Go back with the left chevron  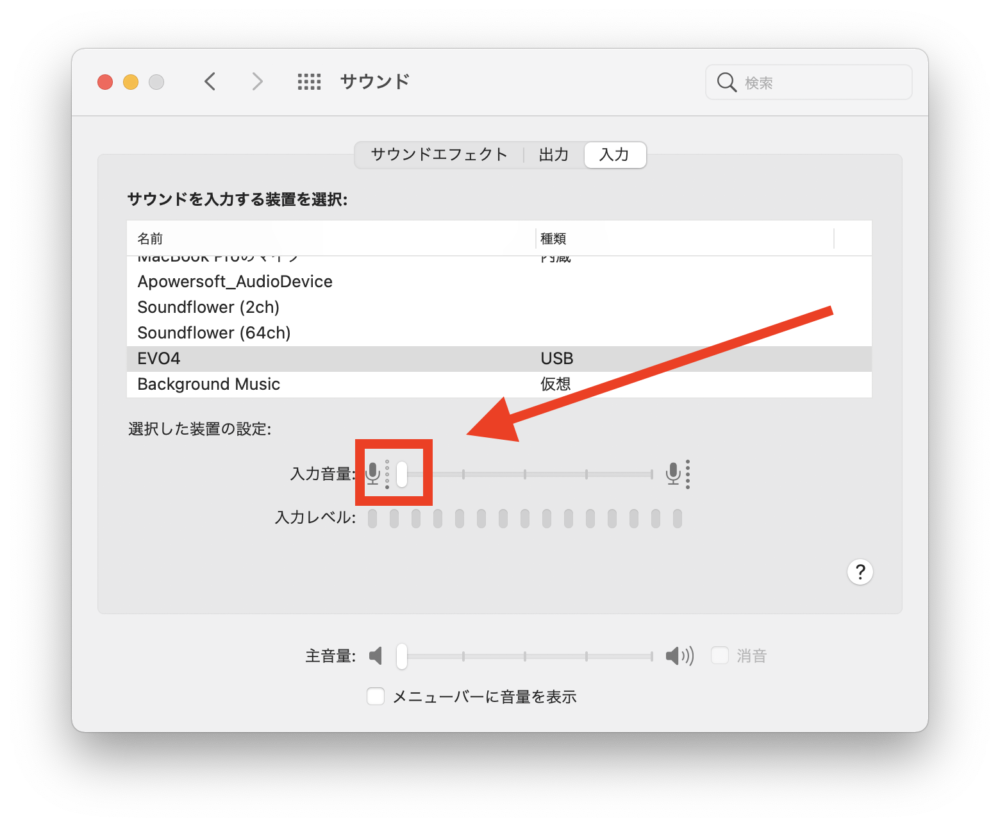[210, 82]
